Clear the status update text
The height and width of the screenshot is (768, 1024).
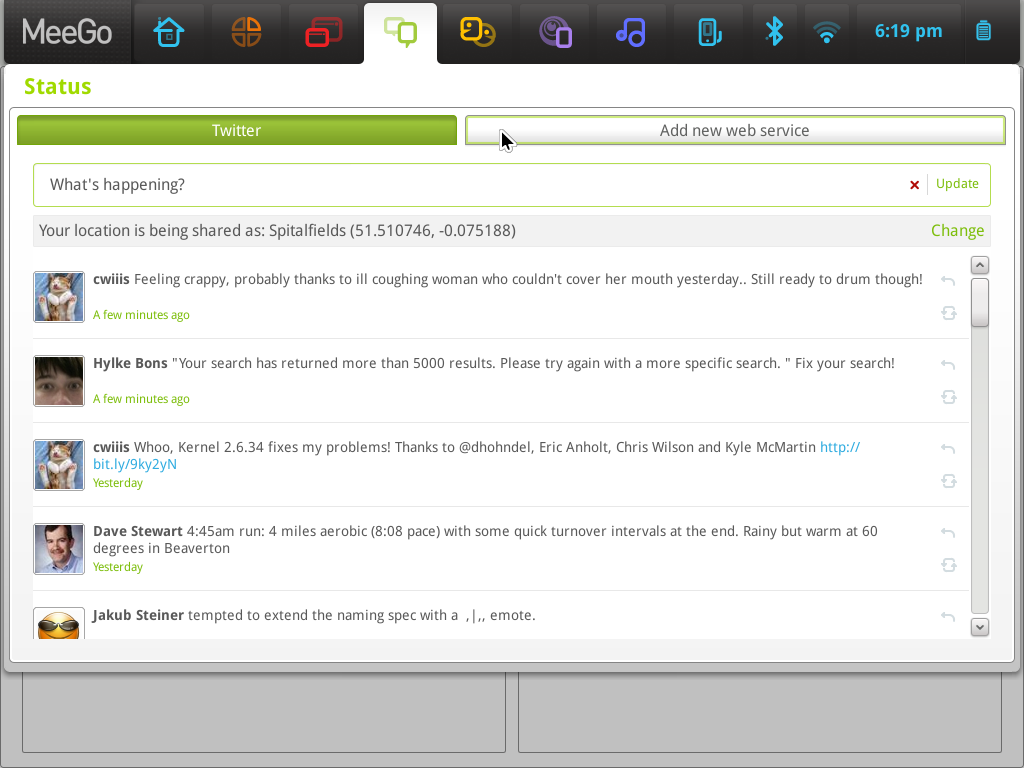point(914,185)
